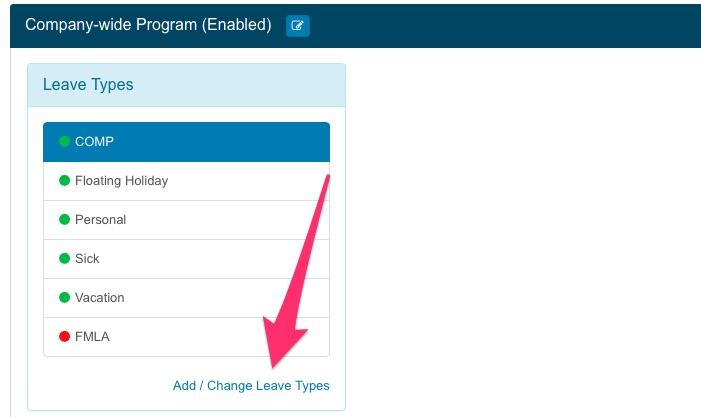Click the edit icon beside Company-wide Program
The height and width of the screenshot is (417, 701).
point(297,26)
